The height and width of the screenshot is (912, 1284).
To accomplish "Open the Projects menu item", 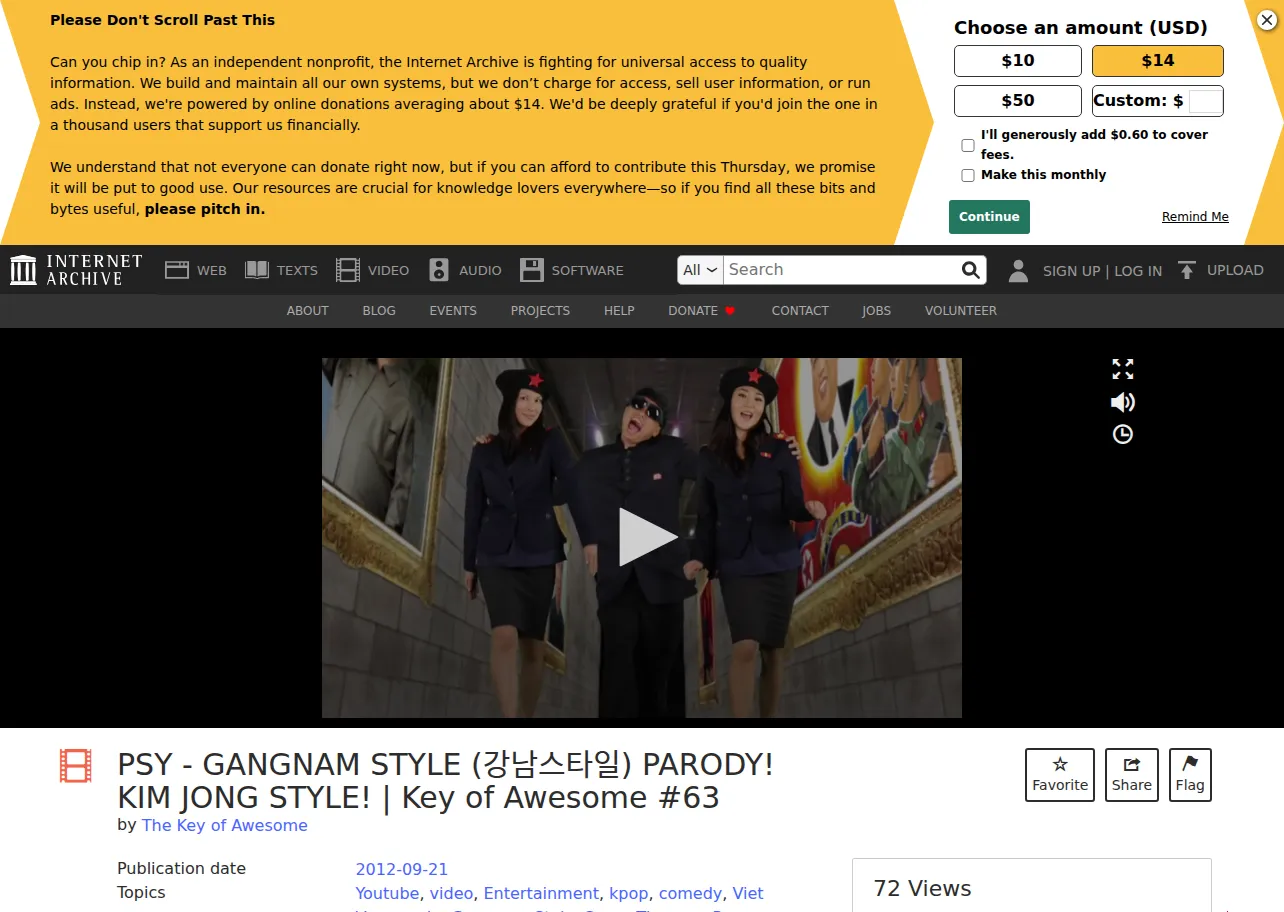I will pyautogui.click(x=540, y=311).
